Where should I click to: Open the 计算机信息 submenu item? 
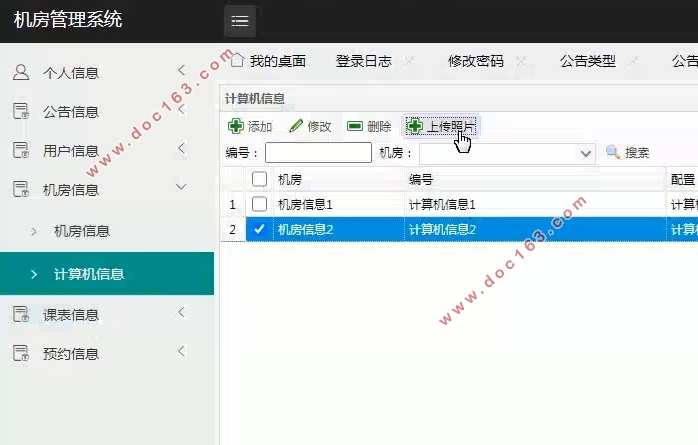coord(107,274)
